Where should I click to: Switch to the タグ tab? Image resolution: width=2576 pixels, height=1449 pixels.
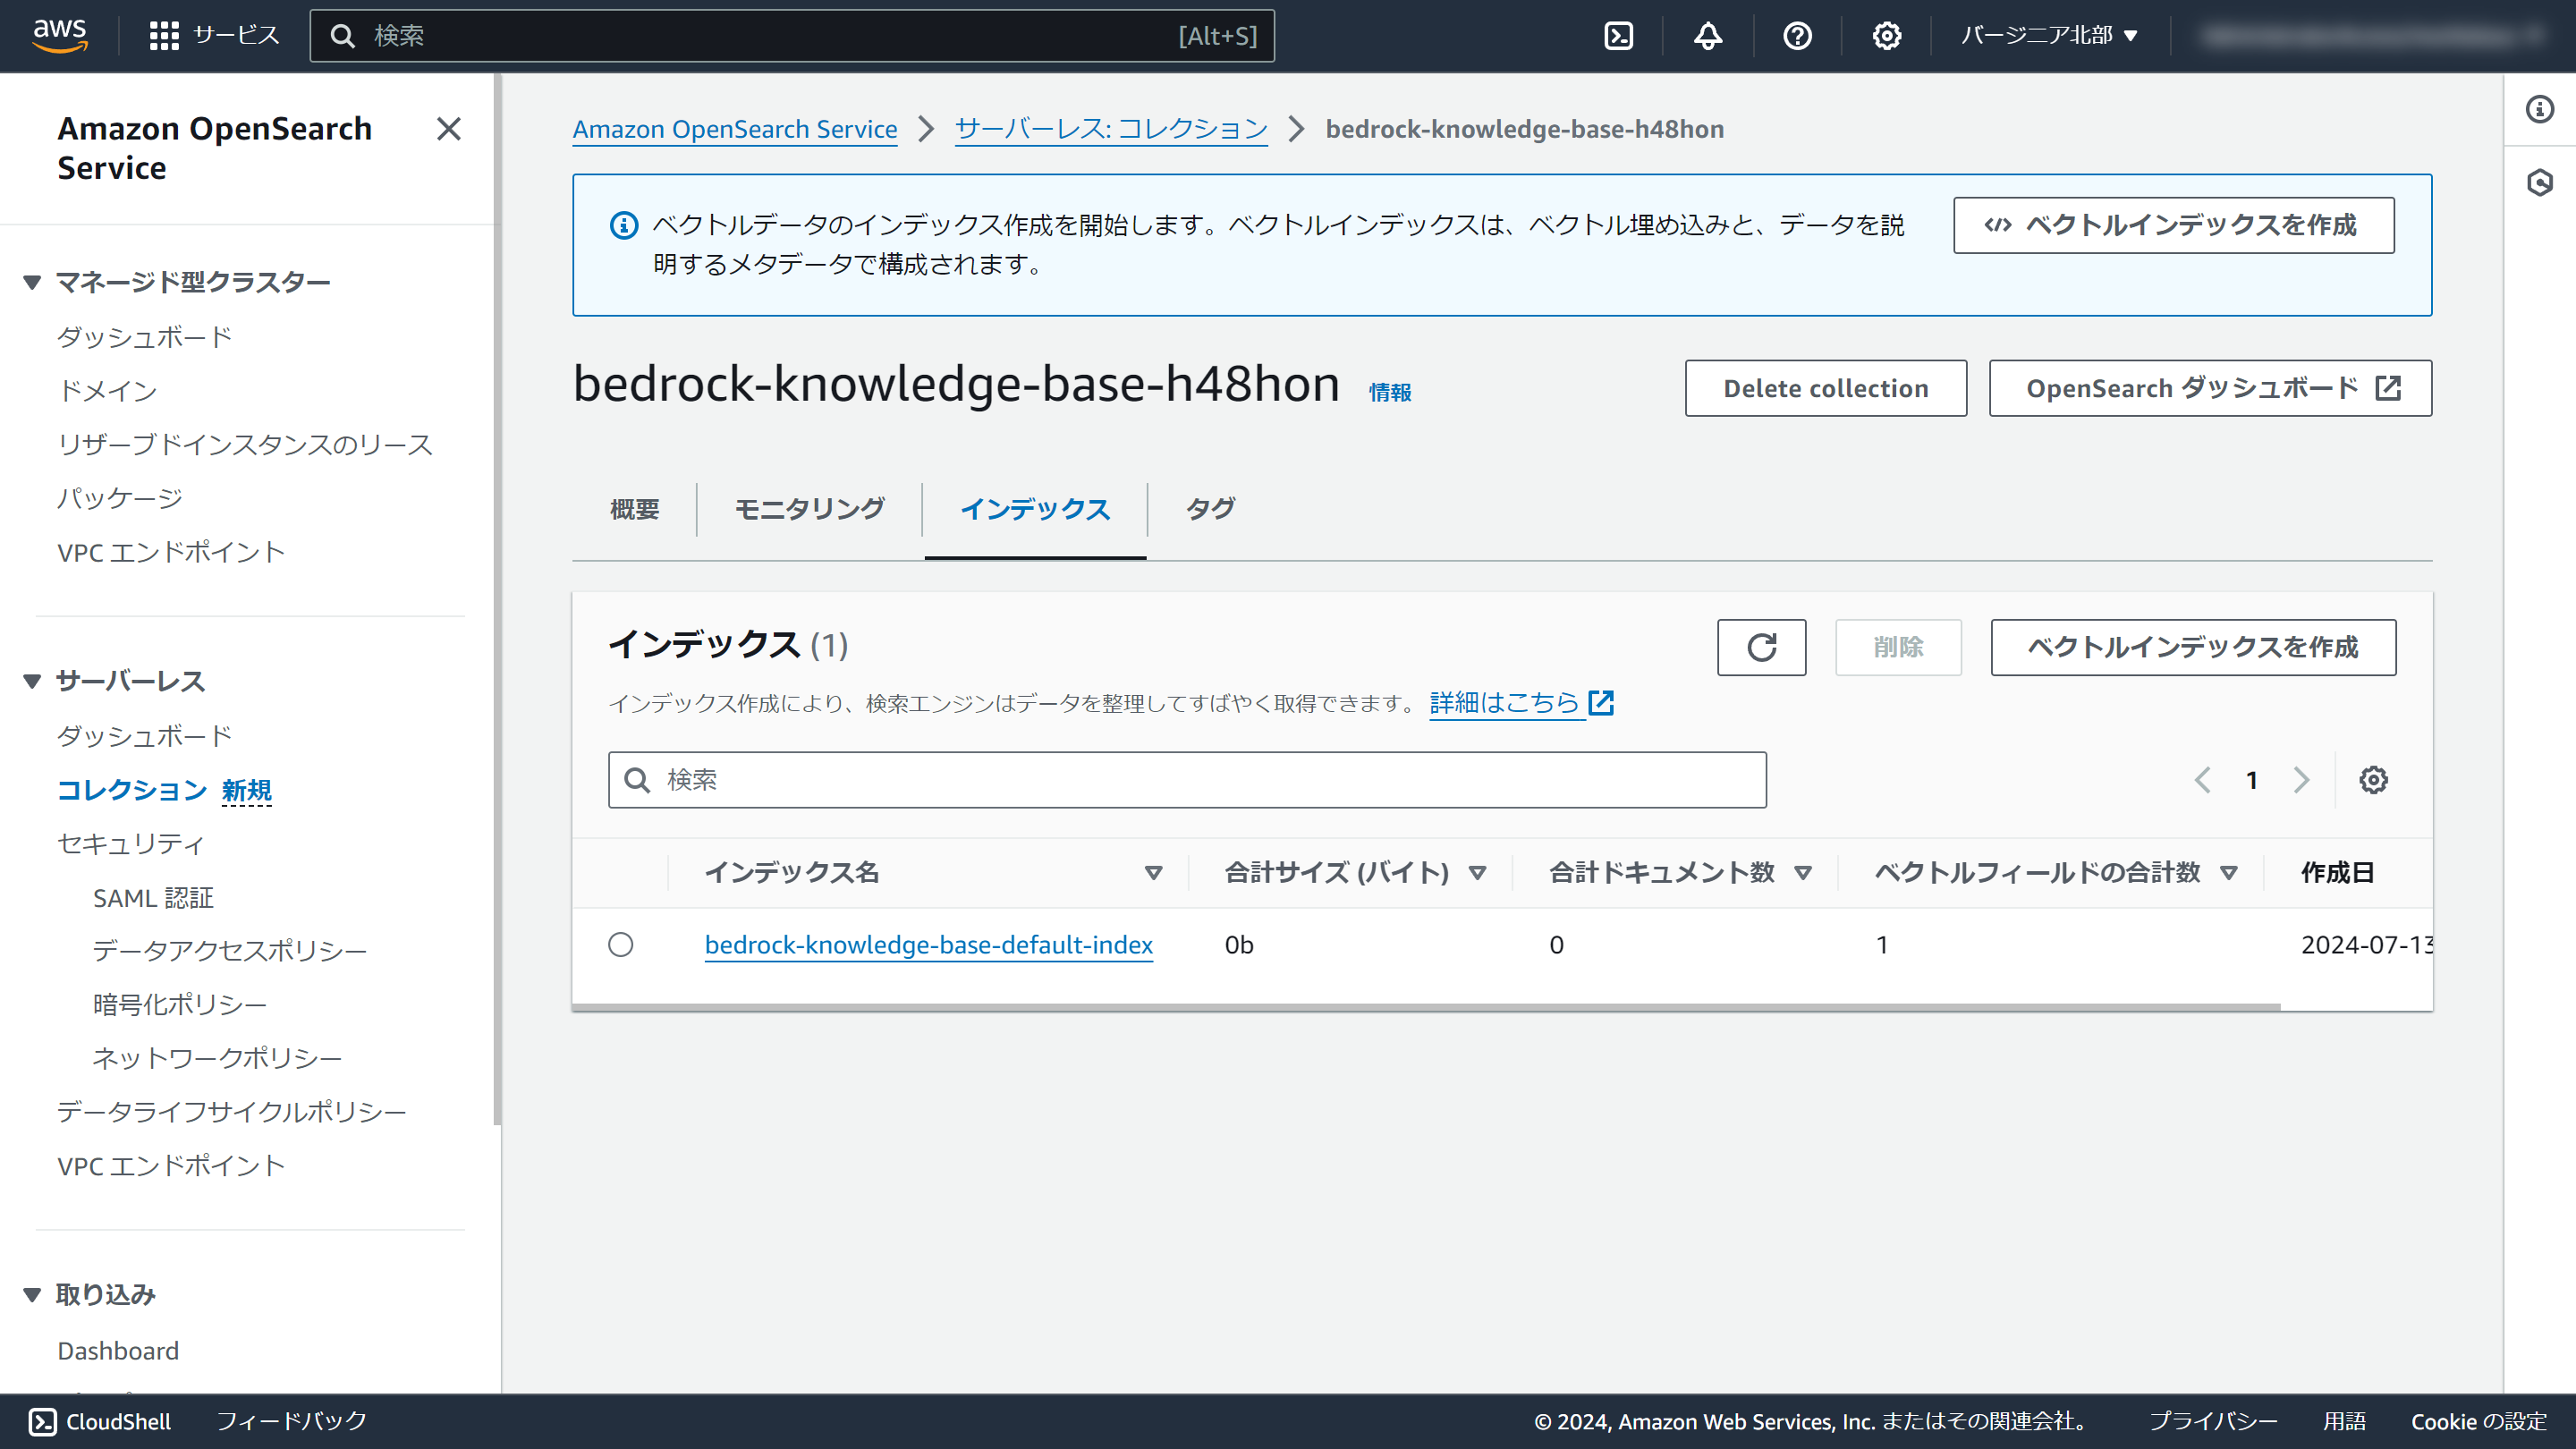pos(1210,509)
